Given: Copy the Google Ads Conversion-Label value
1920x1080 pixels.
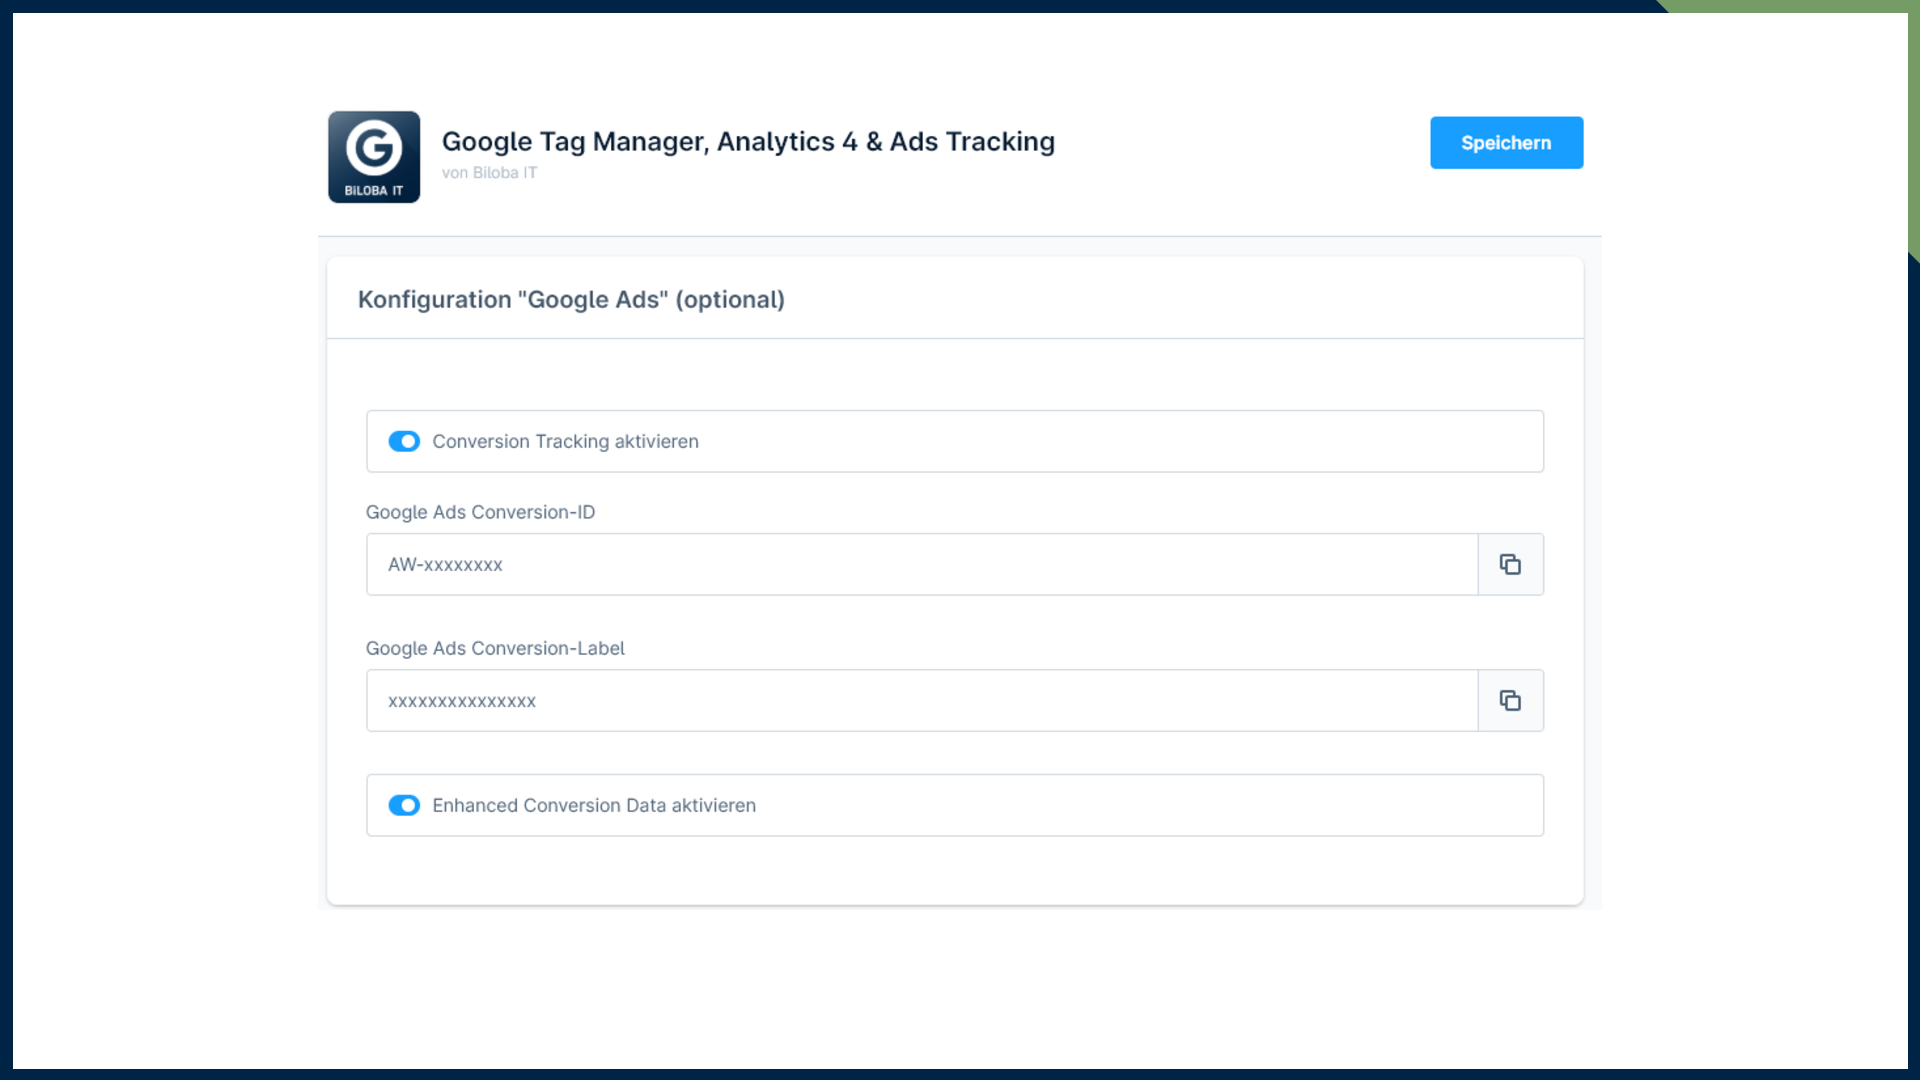Looking at the screenshot, I should (x=1510, y=700).
